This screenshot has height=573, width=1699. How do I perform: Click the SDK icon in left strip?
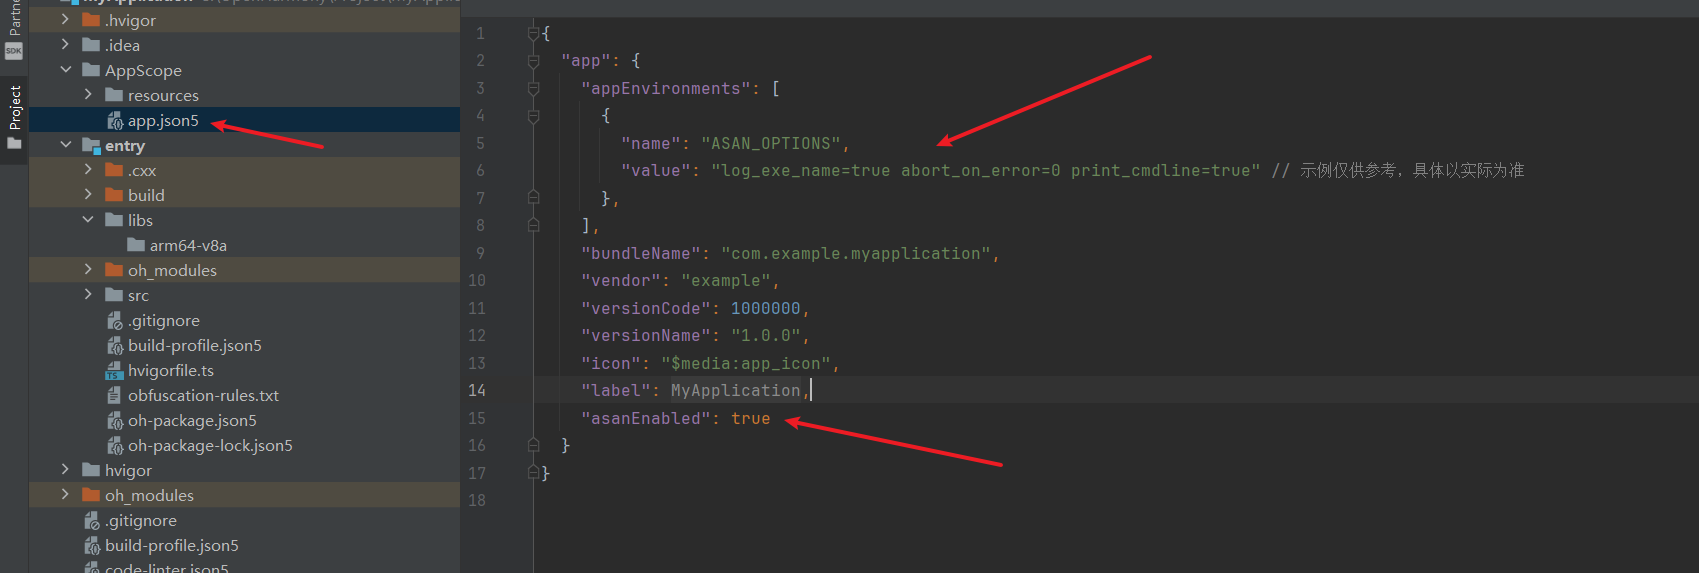click(14, 51)
